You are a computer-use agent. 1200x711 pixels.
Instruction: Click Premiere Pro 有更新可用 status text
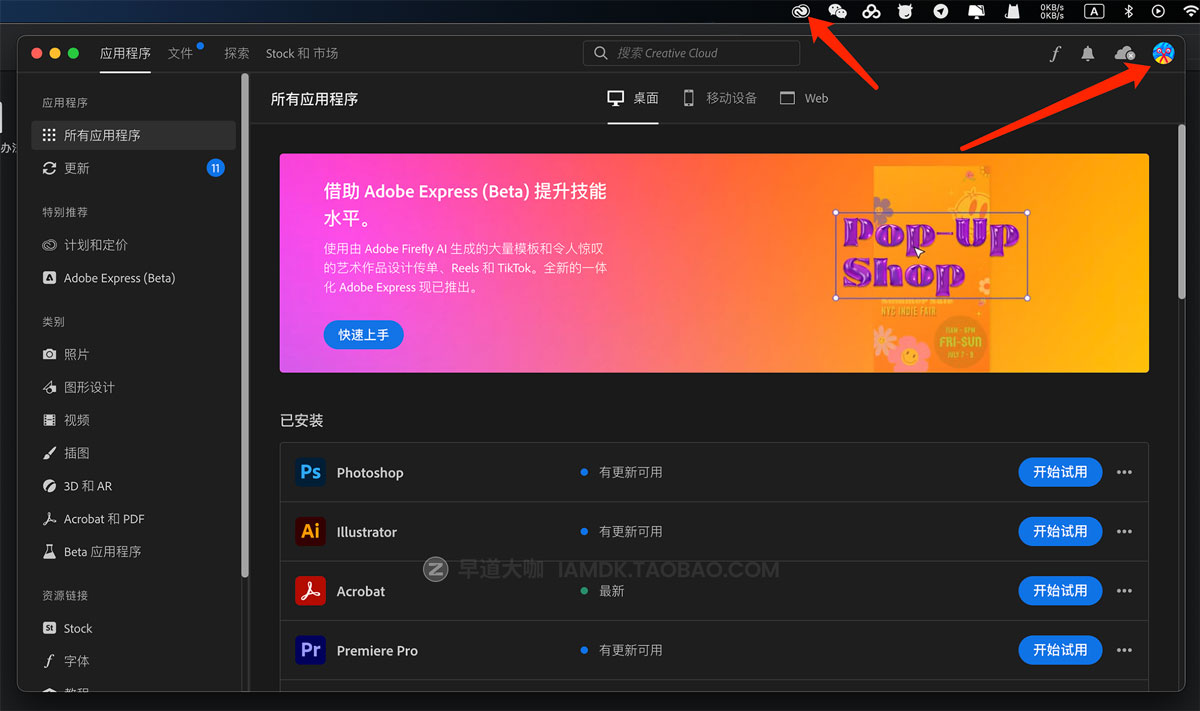click(630, 650)
